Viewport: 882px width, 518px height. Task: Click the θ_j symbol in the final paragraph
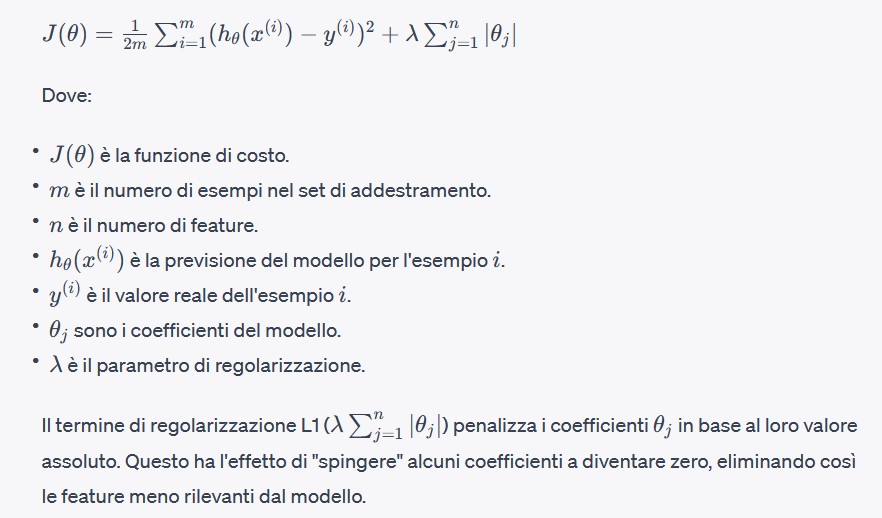coord(664,426)
